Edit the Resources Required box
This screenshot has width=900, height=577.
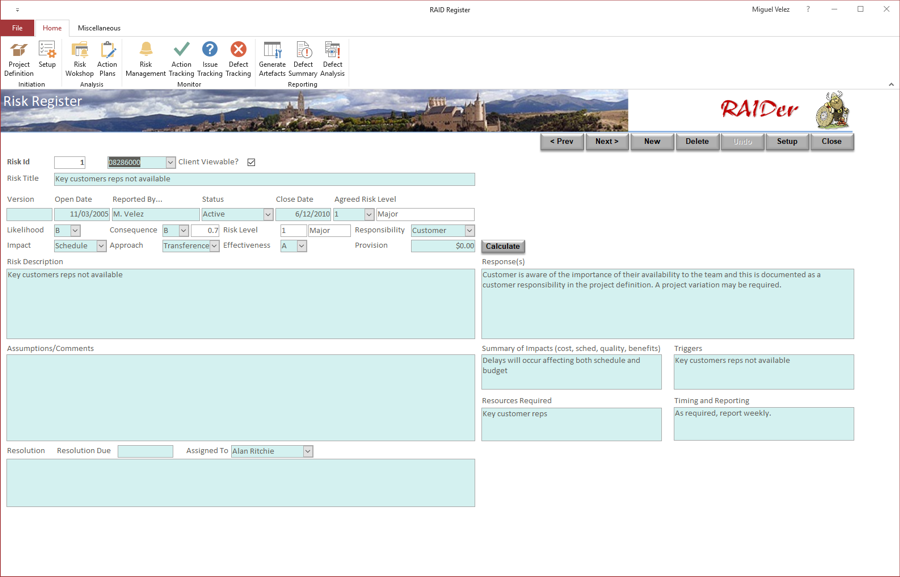tap(571, 424)
